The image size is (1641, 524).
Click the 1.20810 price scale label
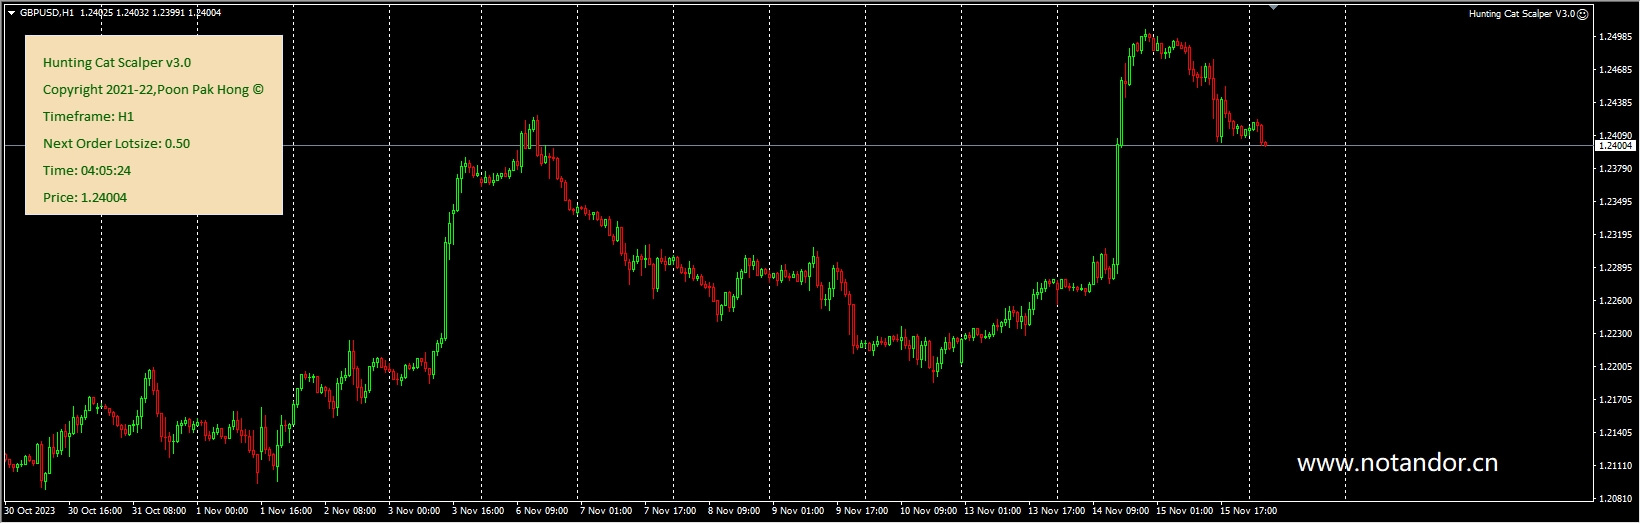point(1615,499)
